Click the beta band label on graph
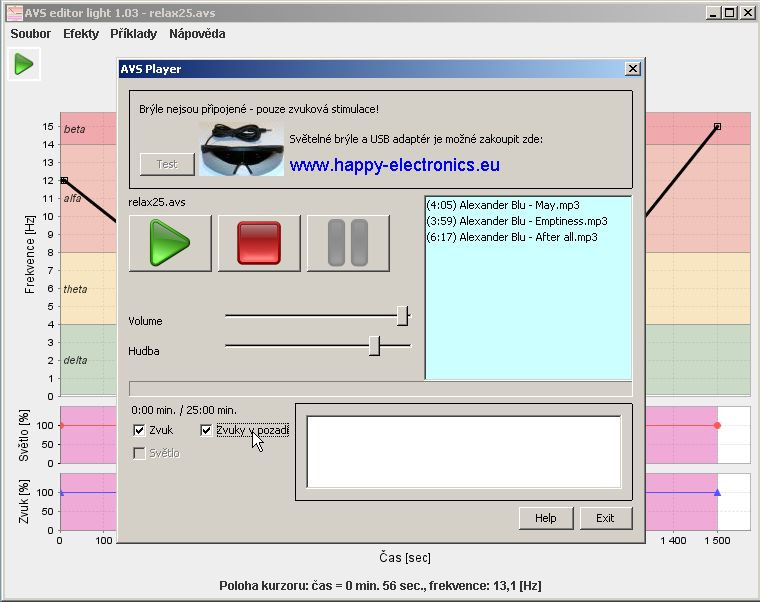This screenshot has height=602, width=760. tap(74, 129)
